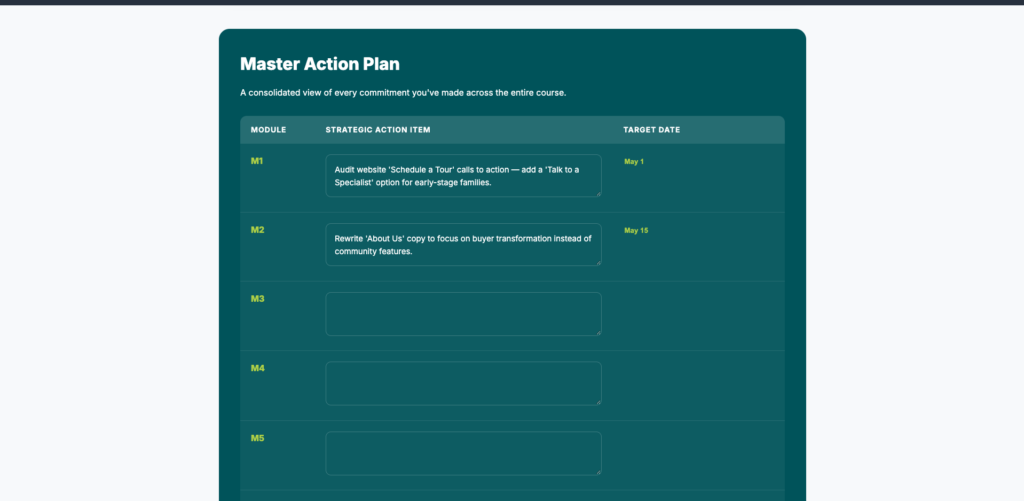Click the 'Master Action Plan' heading
This screenshot has height=501, width=1024.
319,64
